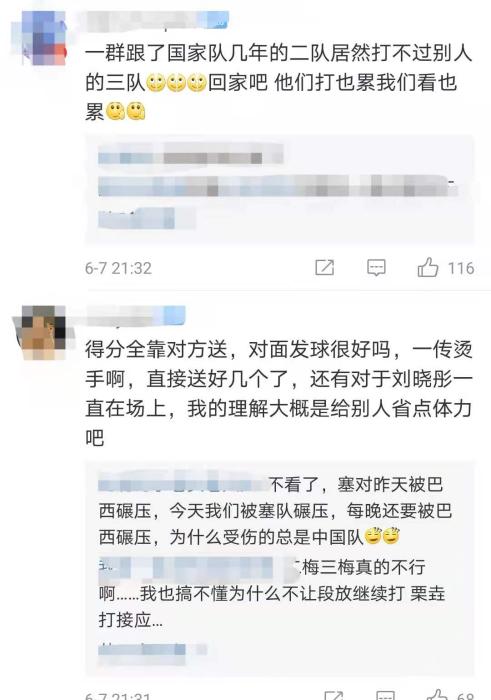Tap share icon on the second comment
Screen dimensions: 491x700
click(x=333, y=696)
